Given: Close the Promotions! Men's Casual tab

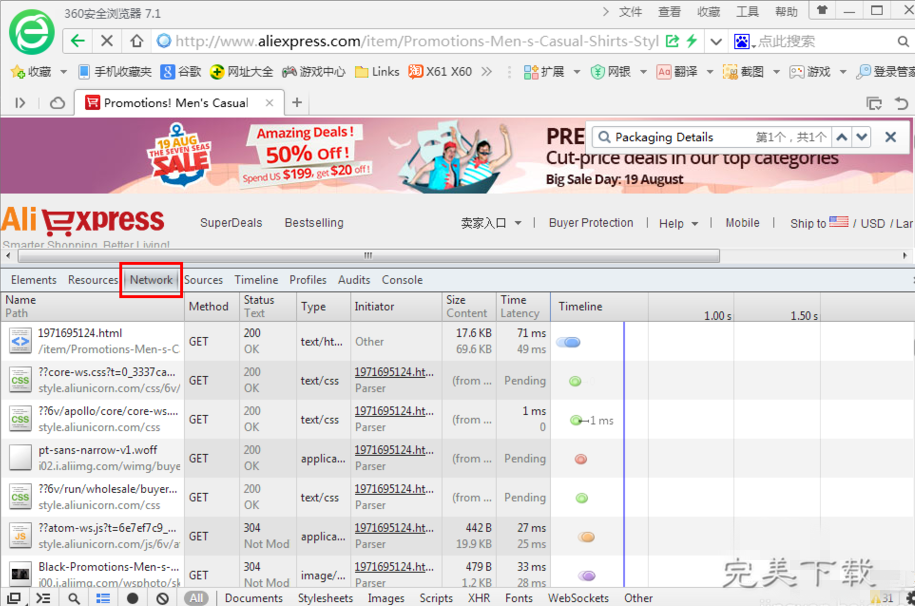Looking at the screenshot, I should pyautogui.click(x=269, y=103).
